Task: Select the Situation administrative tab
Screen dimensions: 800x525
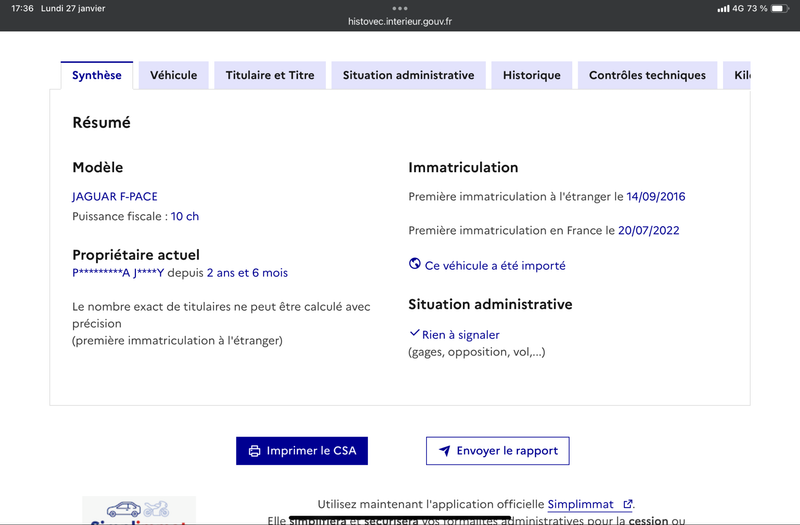Action: tap(408, 76)
